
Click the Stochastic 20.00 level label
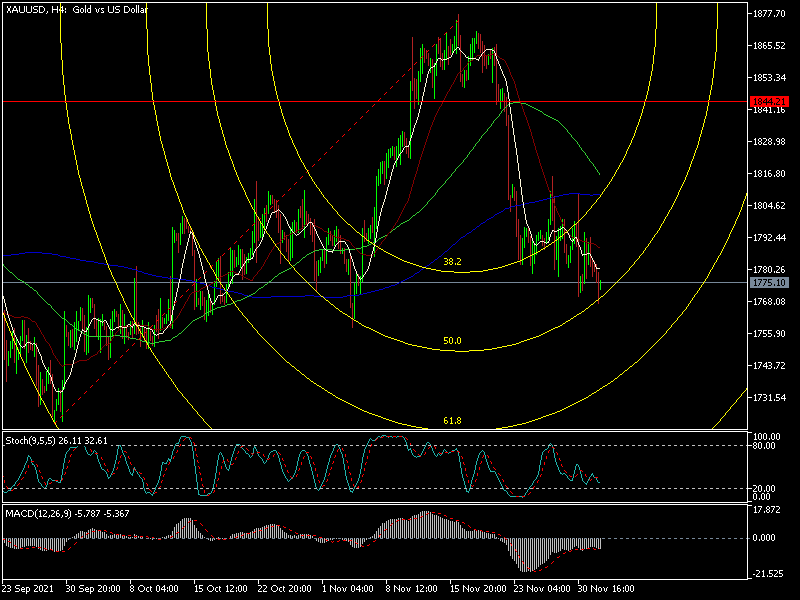[x=765, y=488]
